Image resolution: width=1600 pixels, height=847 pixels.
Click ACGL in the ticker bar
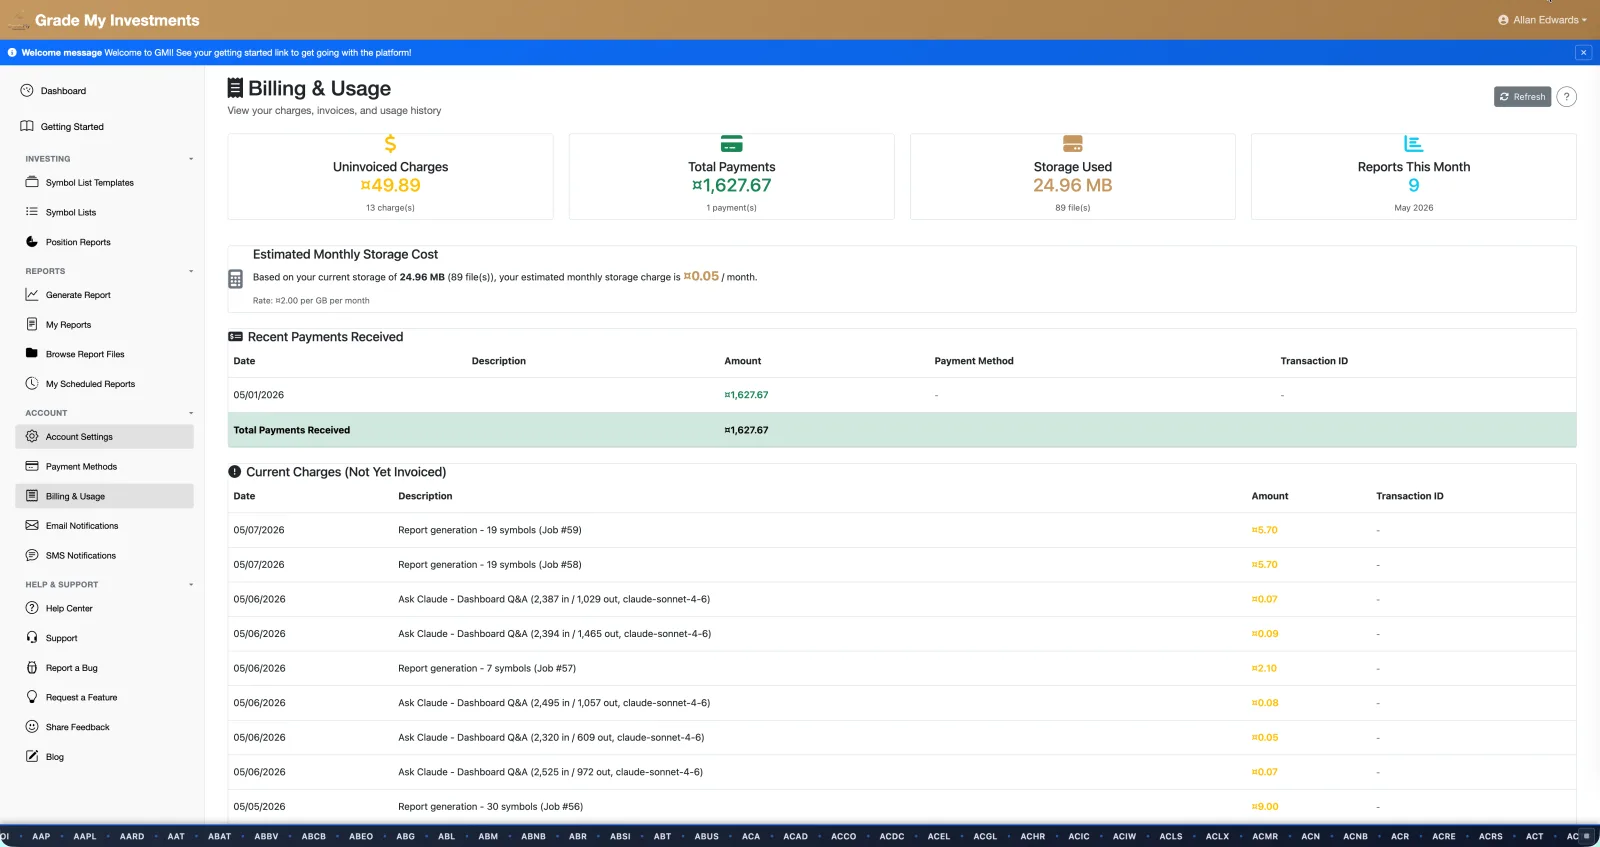tap(985, 836)
